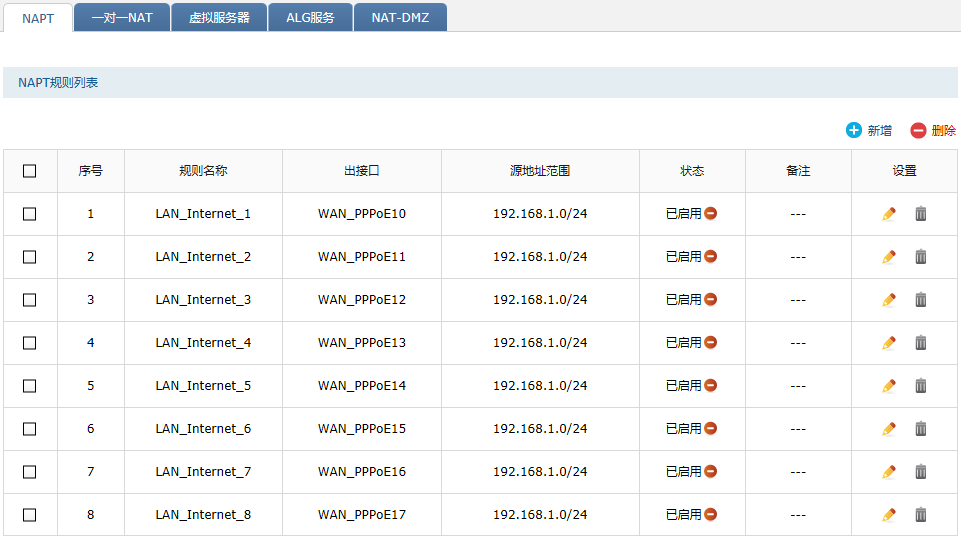This screenshot has height=540, width=961.
Task: Click 新增 to add a rule
Action: click(x=869, y=131)
